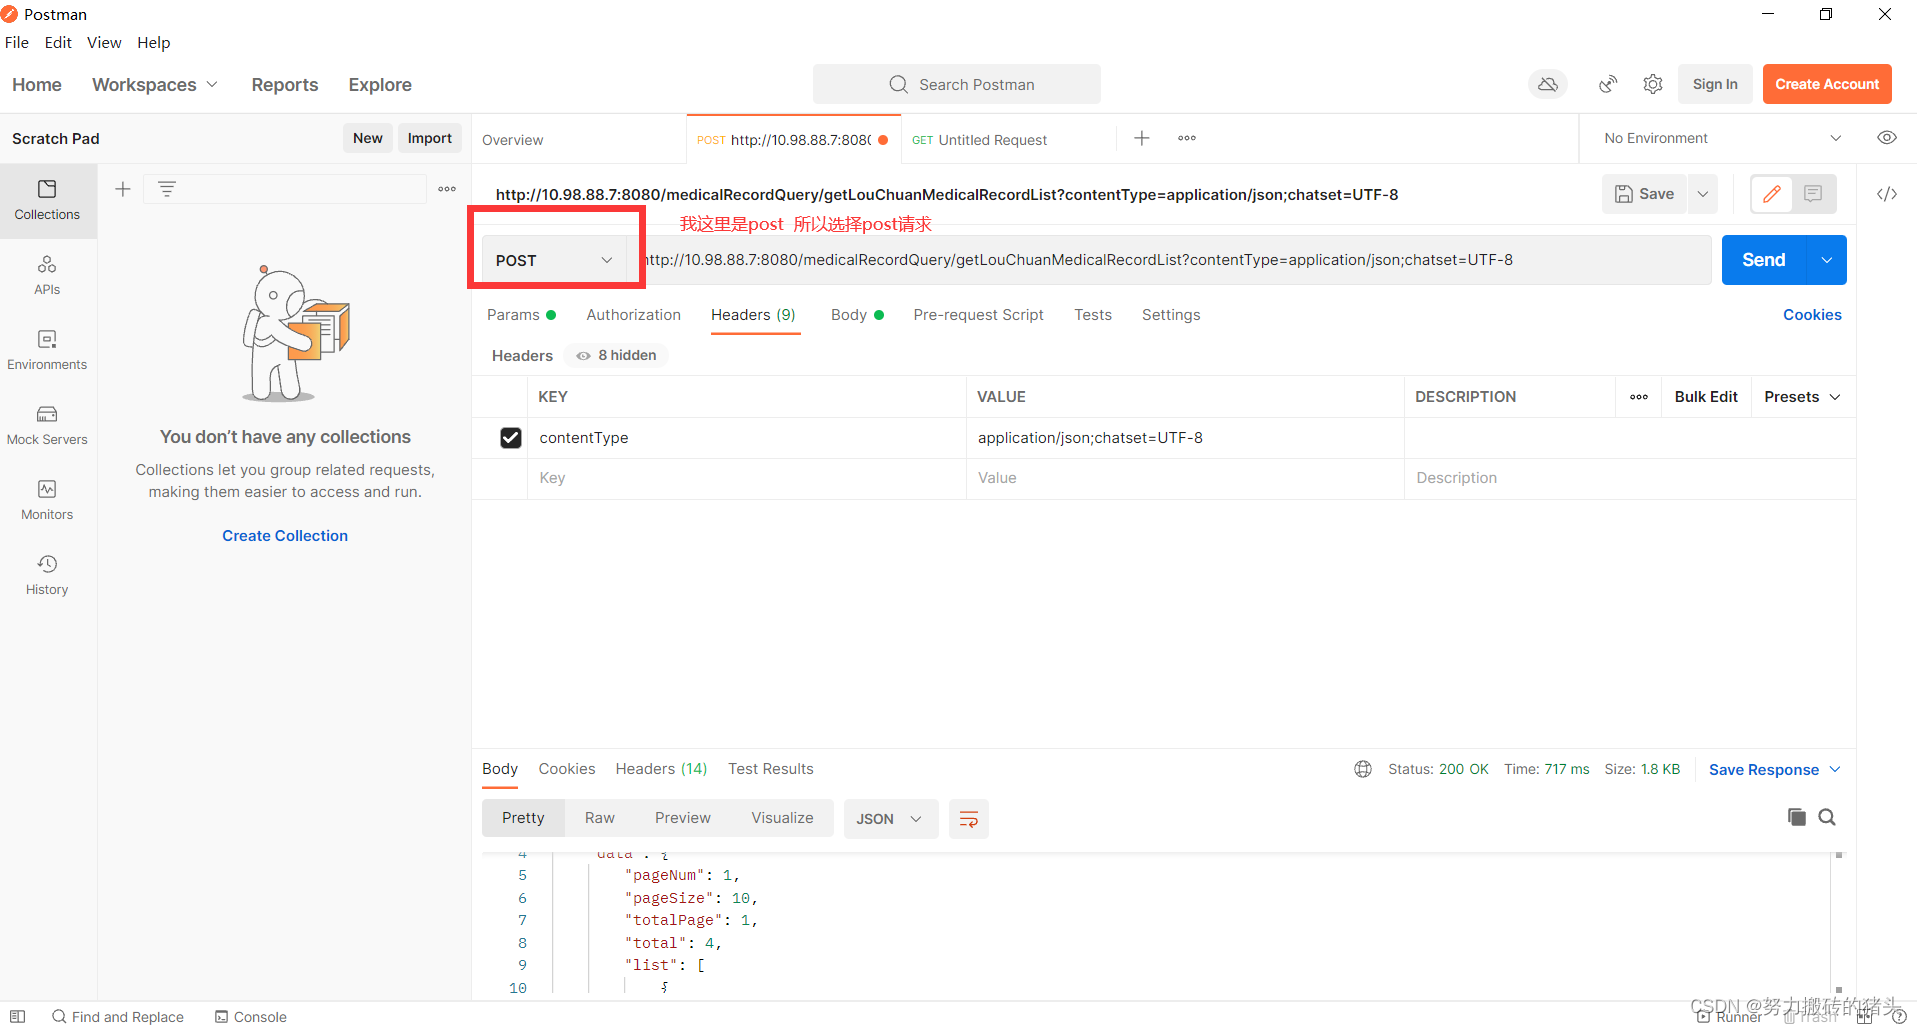Image resolution: width=1917 pixels, height=1025 pixels.
Task: Click the Search Postman field
Action: coord(957,84)
